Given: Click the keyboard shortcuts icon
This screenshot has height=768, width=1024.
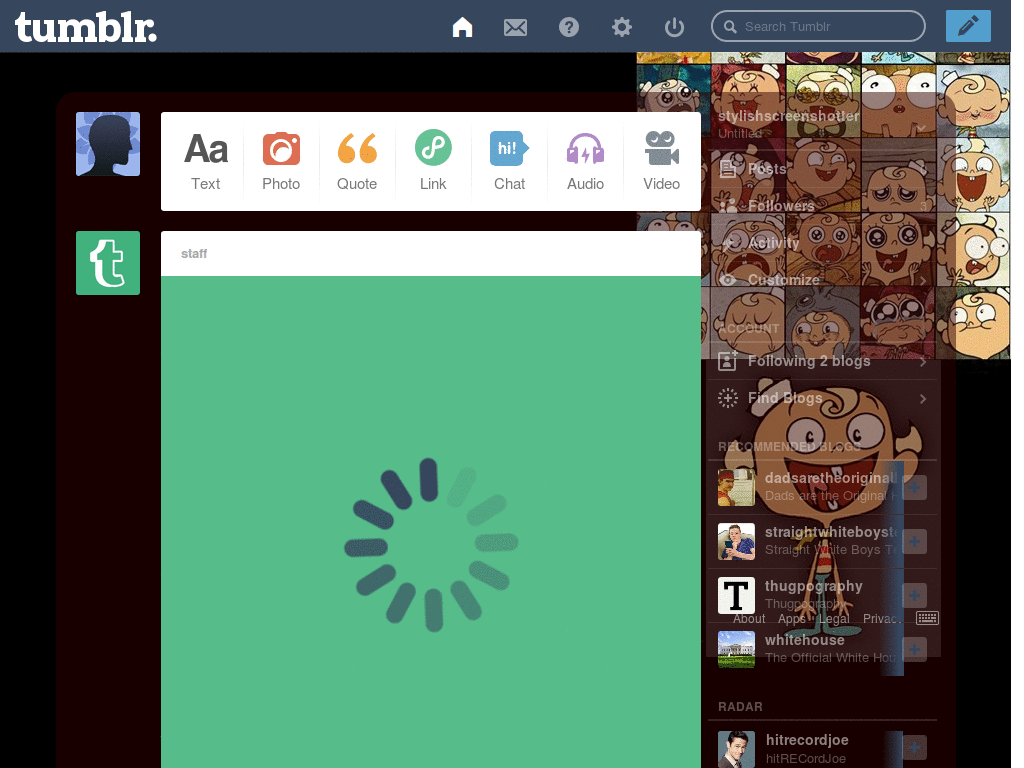Looking at the screenshot, I should pyautogui.click(x=927, y=618).
